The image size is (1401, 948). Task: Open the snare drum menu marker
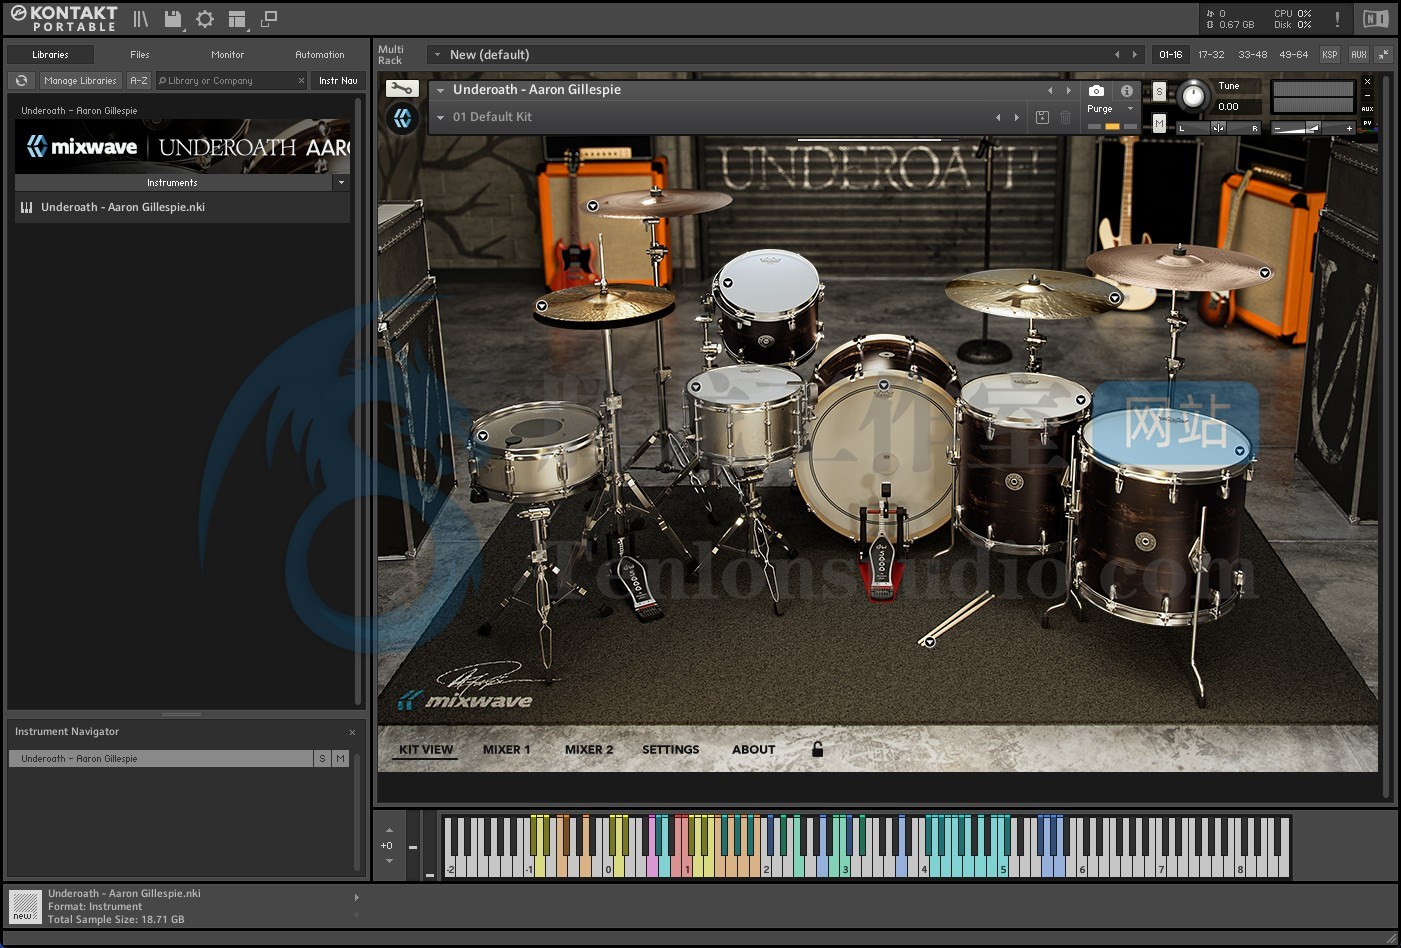coord(696,386)
